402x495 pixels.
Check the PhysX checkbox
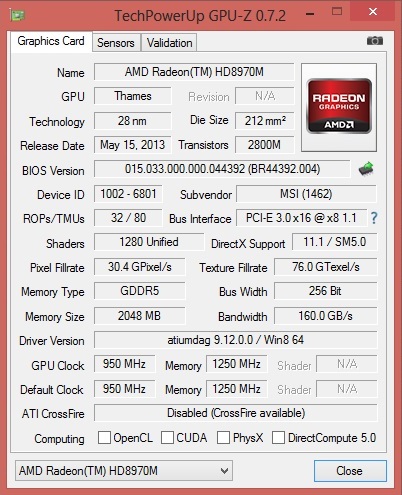tap(223, 437)
